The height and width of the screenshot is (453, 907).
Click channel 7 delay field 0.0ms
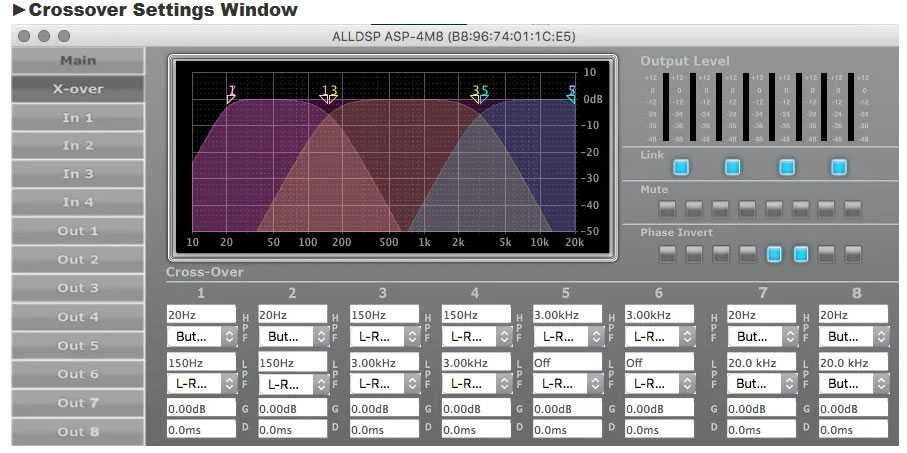[x=762, y=429]
